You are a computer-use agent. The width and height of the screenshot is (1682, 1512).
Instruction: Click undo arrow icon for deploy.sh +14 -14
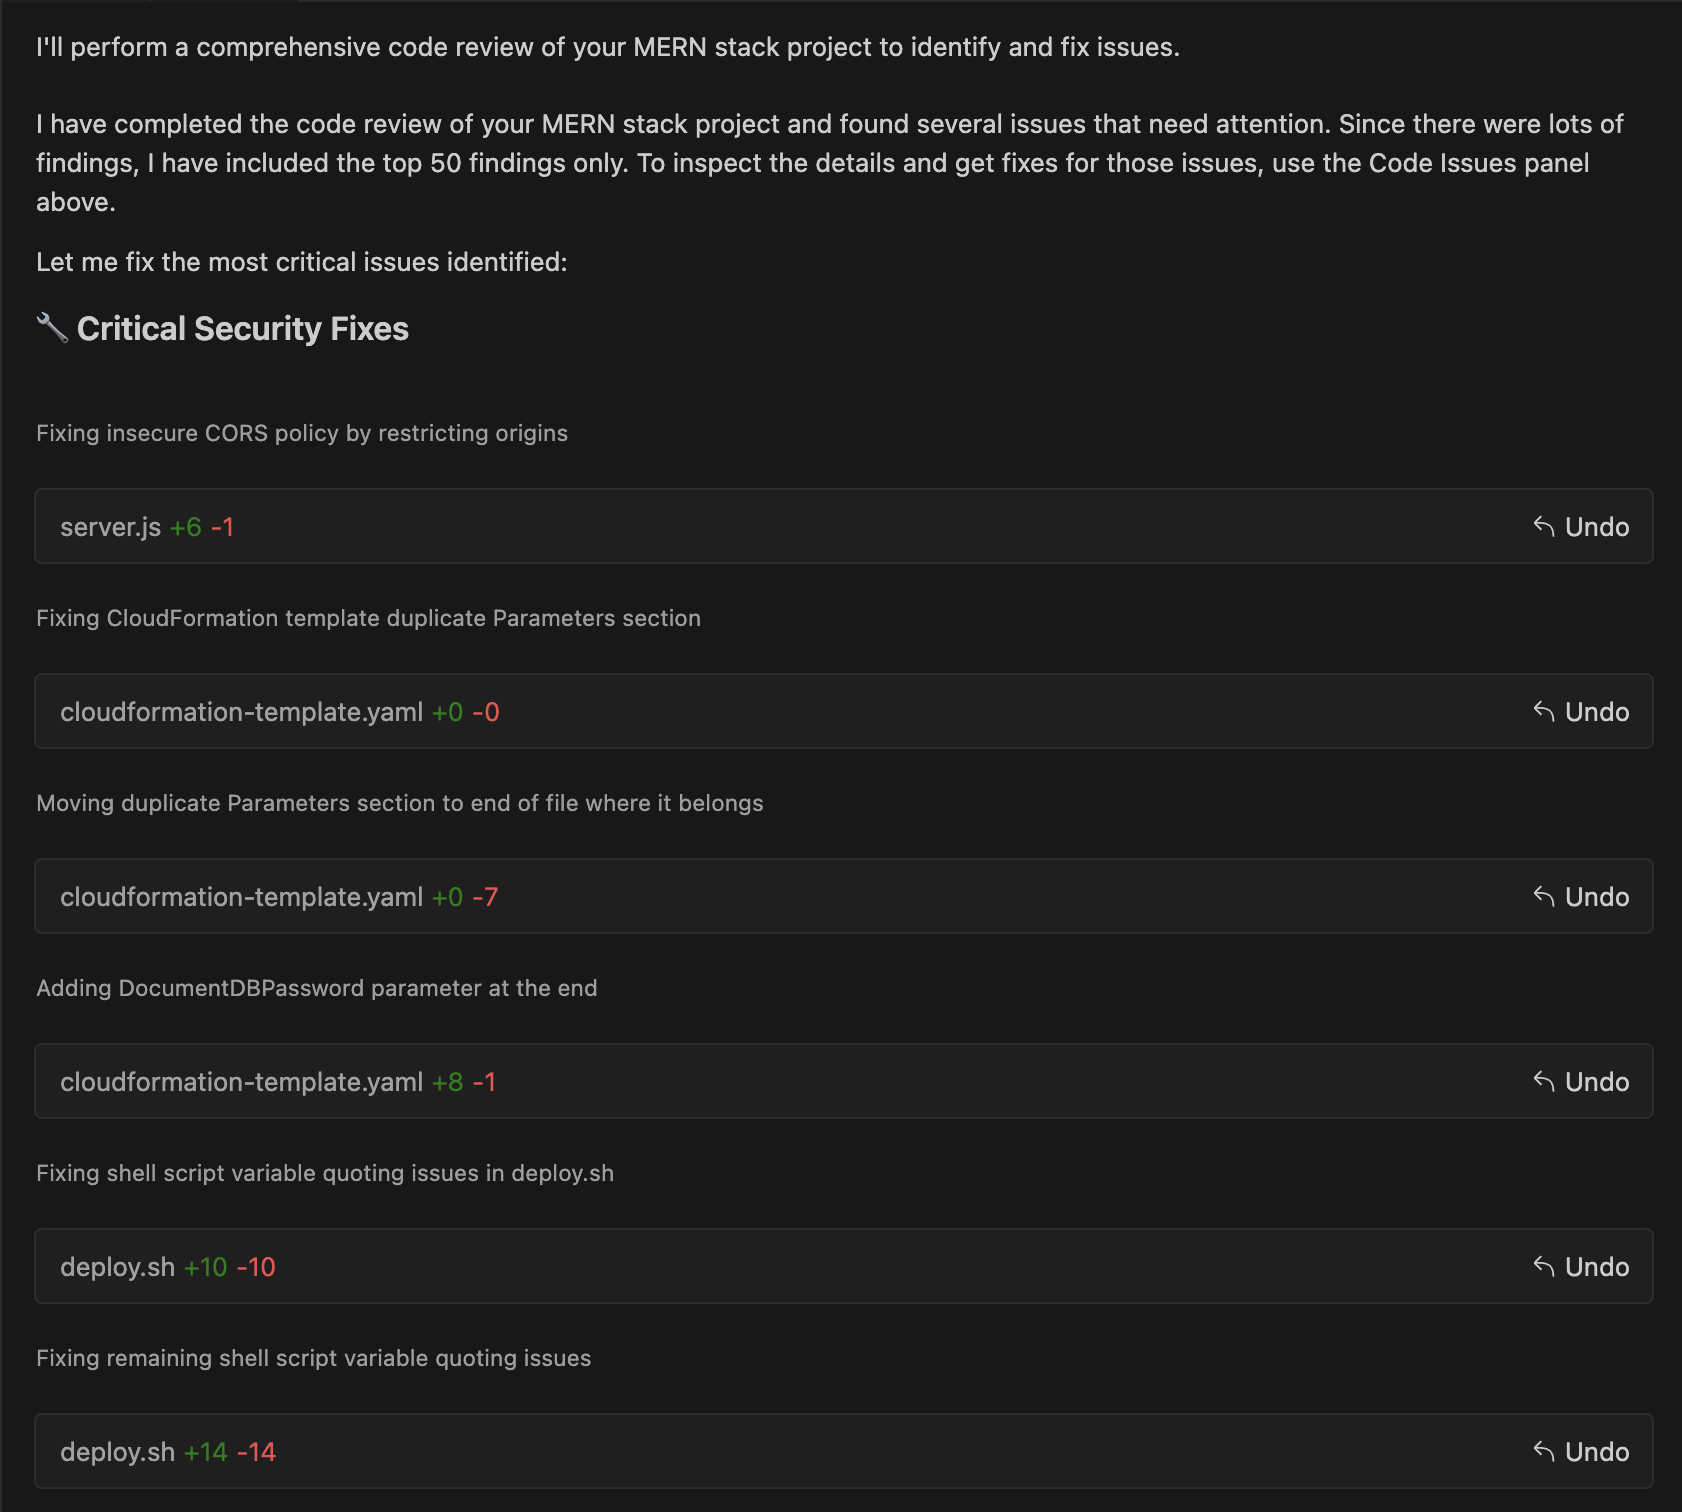pyautogui.click(x=1544, y=1451)
